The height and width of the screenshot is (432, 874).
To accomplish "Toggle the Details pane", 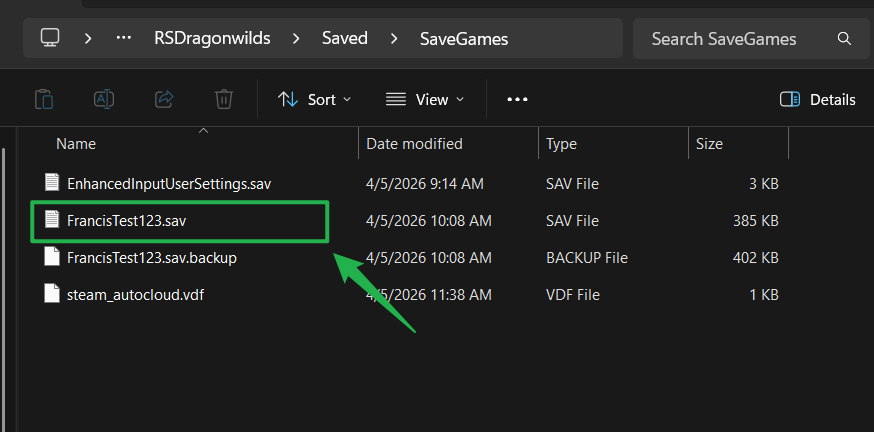I will point(817,99).
